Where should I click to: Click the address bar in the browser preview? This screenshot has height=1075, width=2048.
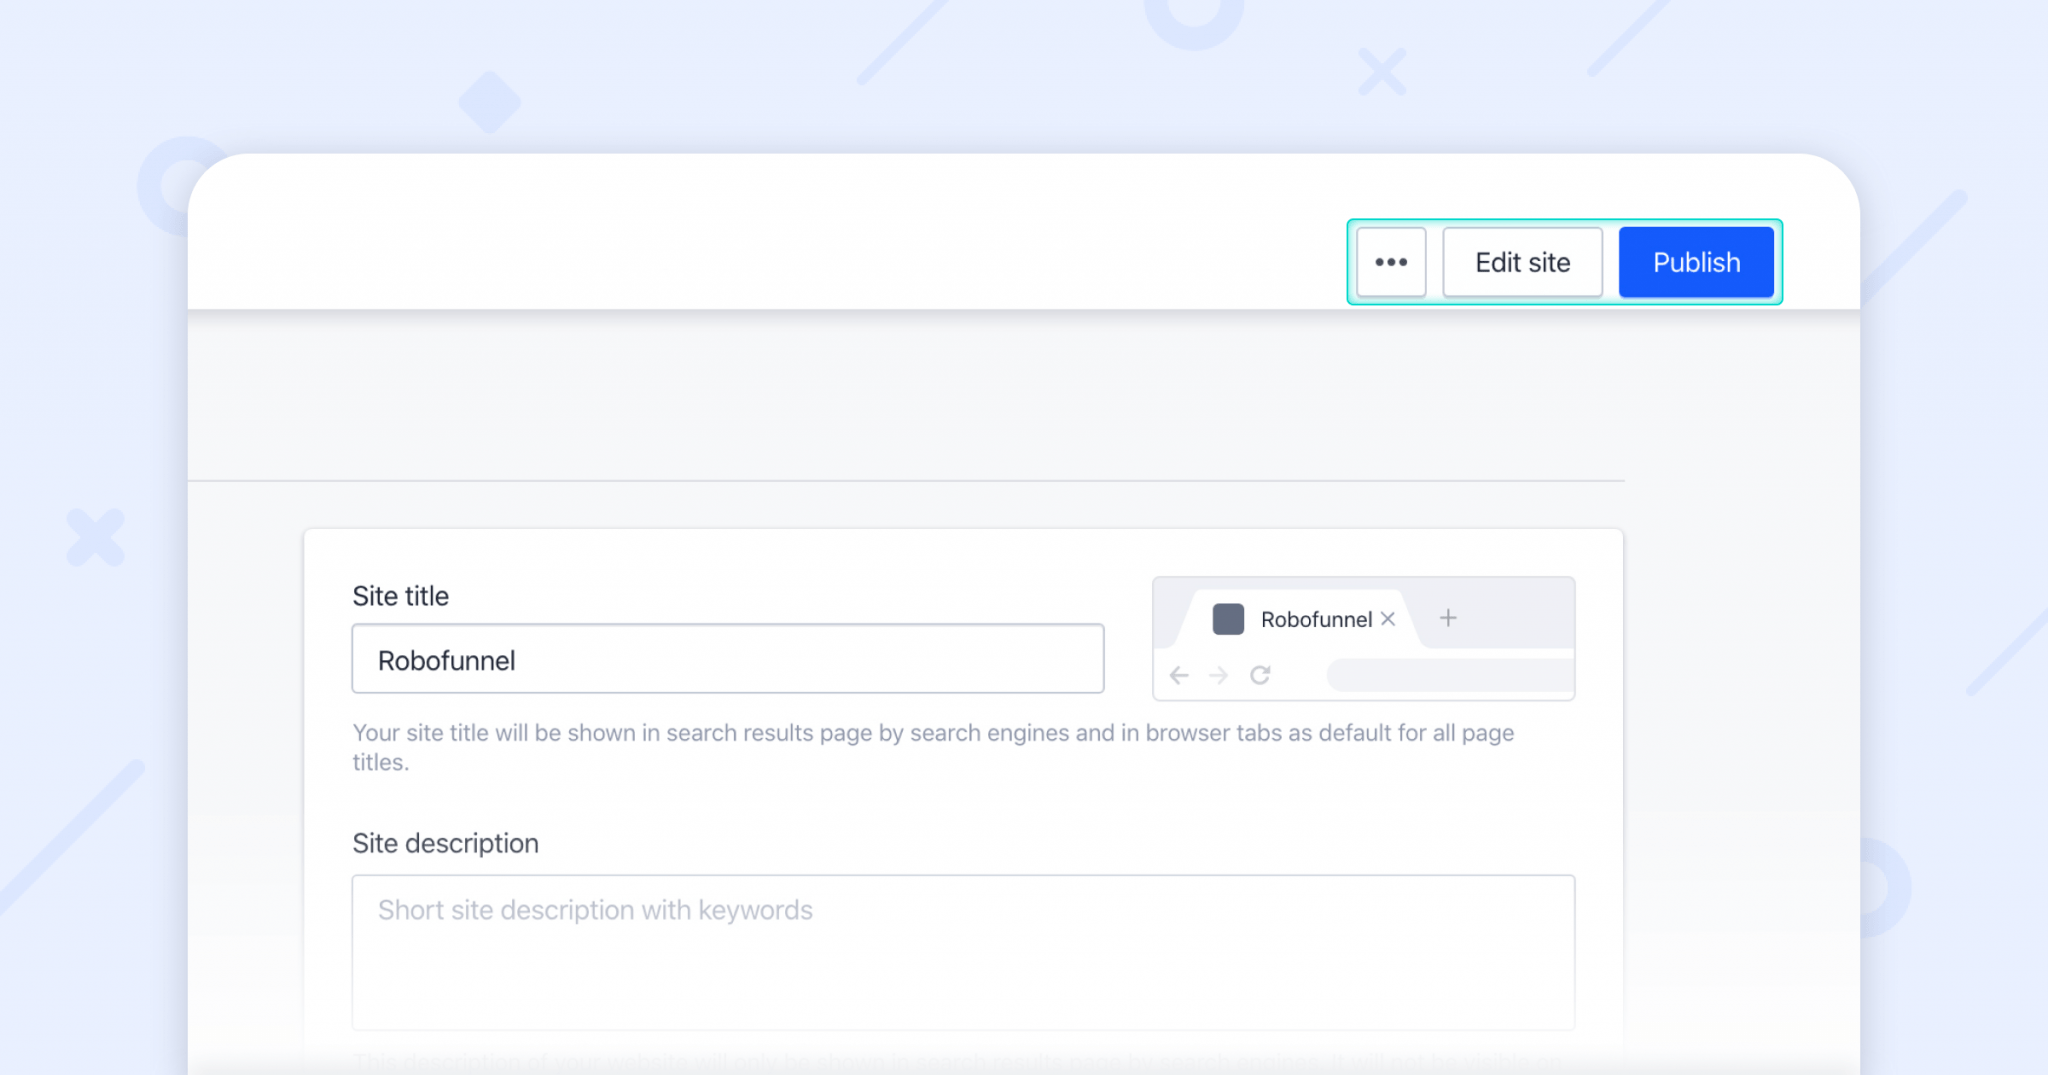(1449, 675)
